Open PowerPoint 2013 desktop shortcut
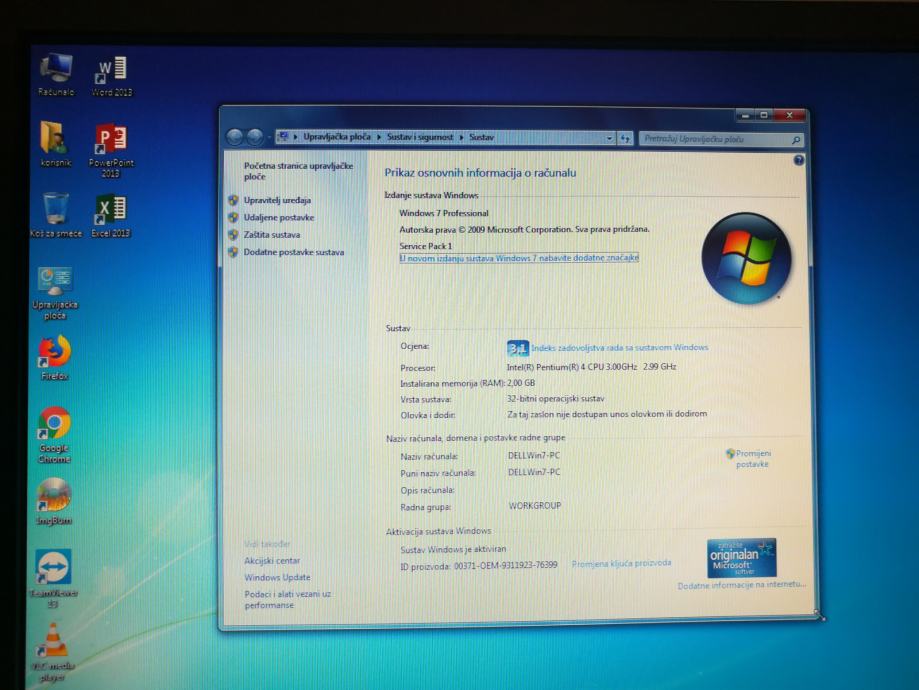 [111, 150]
